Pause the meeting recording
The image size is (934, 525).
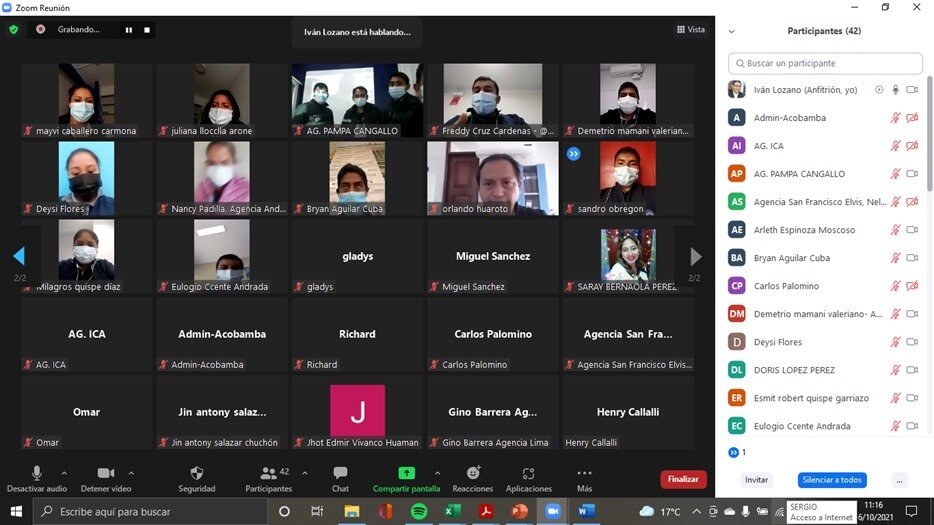tap(128, 30)
